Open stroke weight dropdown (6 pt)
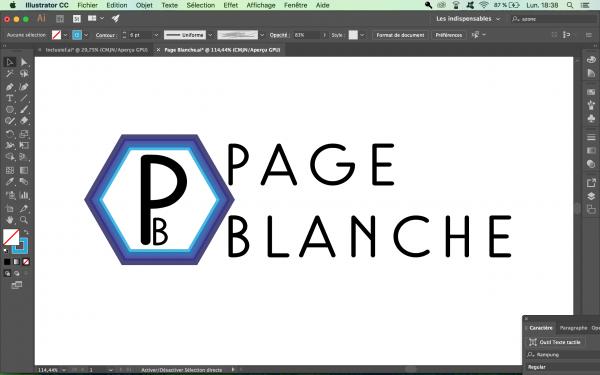 click(156, 35)
